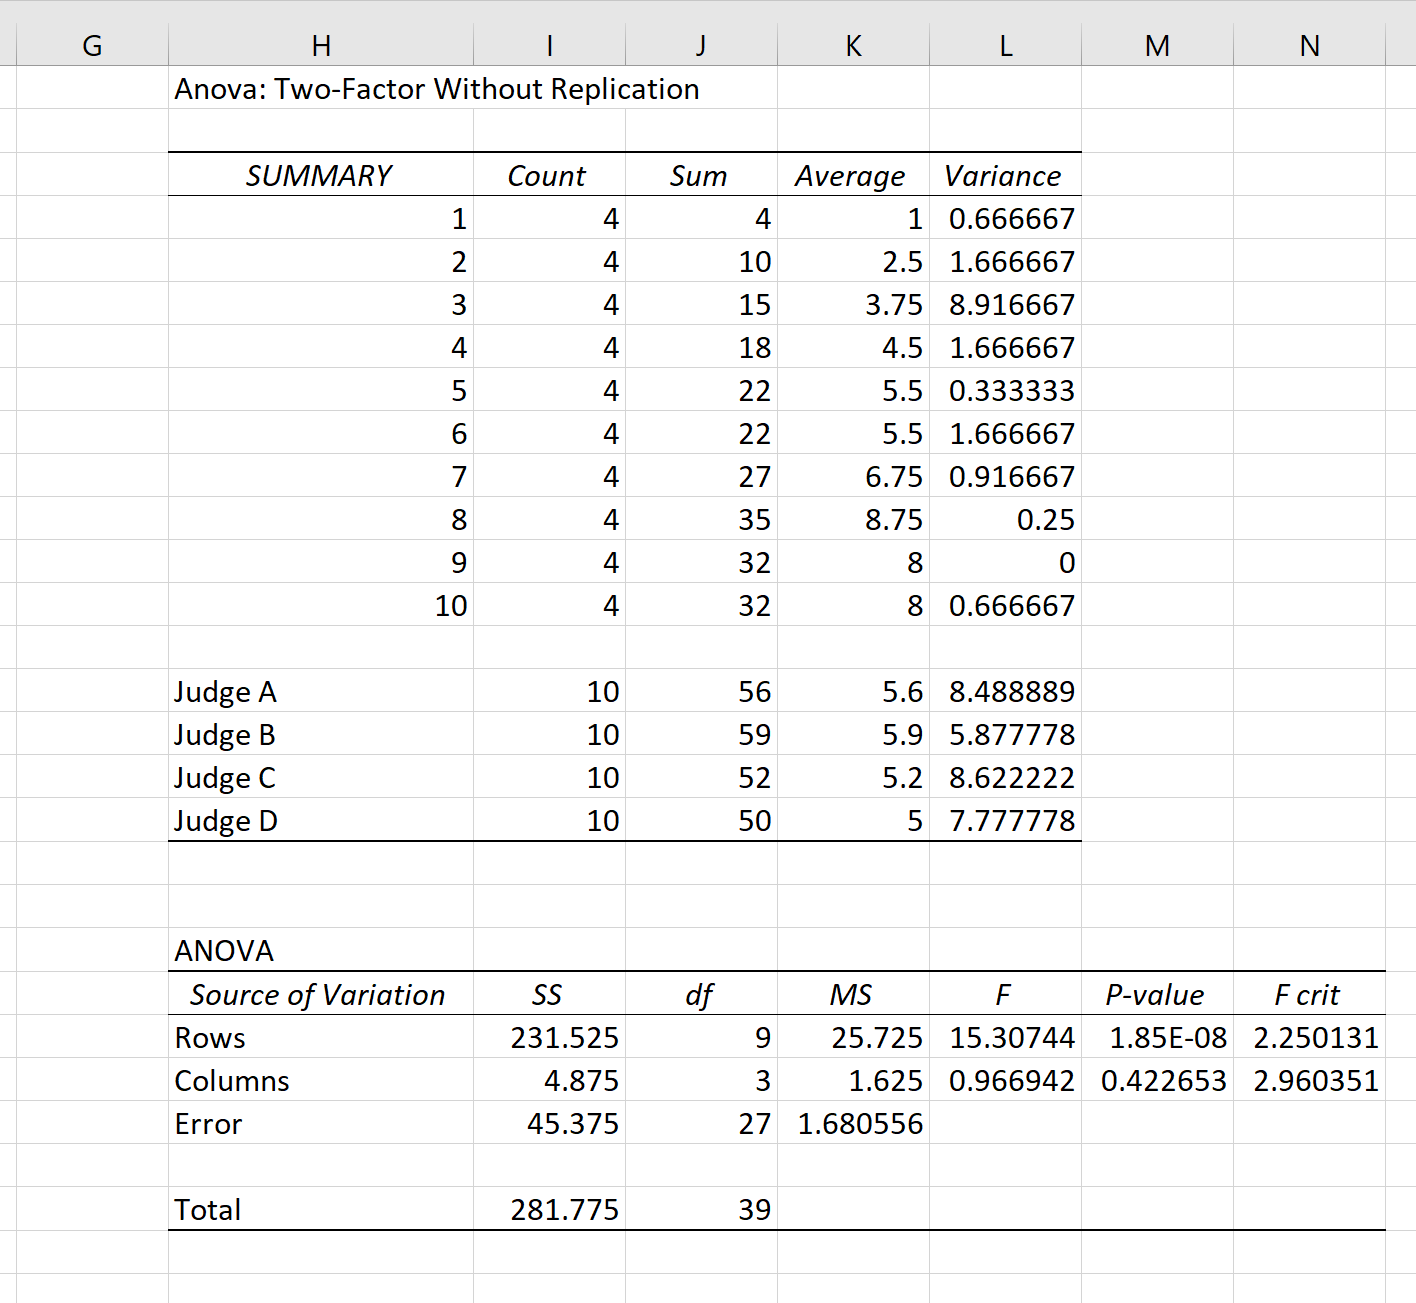Select column N header
1416x1303 pixels.
click(x=1309, y=45)
